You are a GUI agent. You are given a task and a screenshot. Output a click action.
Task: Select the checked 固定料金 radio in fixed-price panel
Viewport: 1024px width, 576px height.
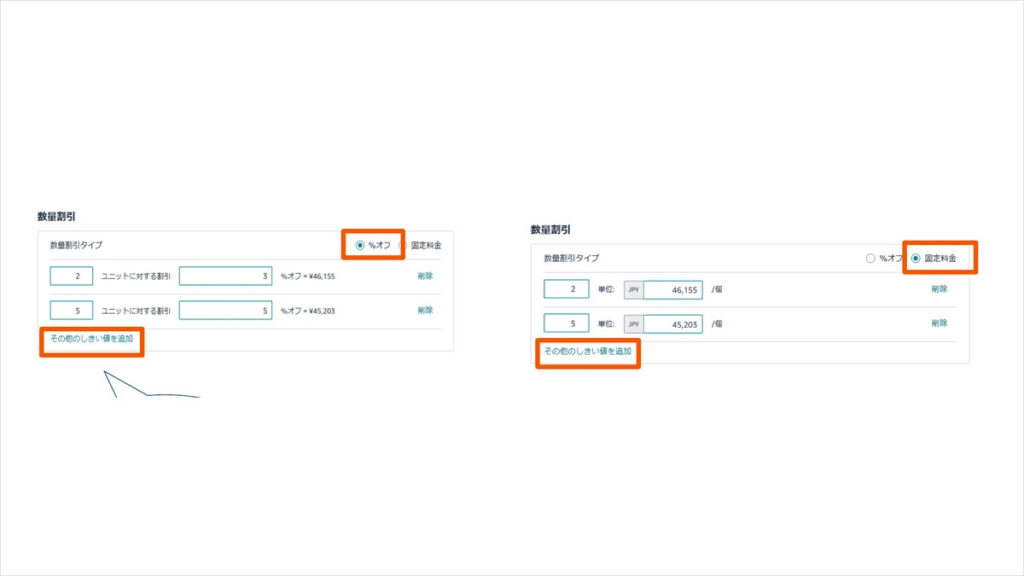tap(916, 258)
